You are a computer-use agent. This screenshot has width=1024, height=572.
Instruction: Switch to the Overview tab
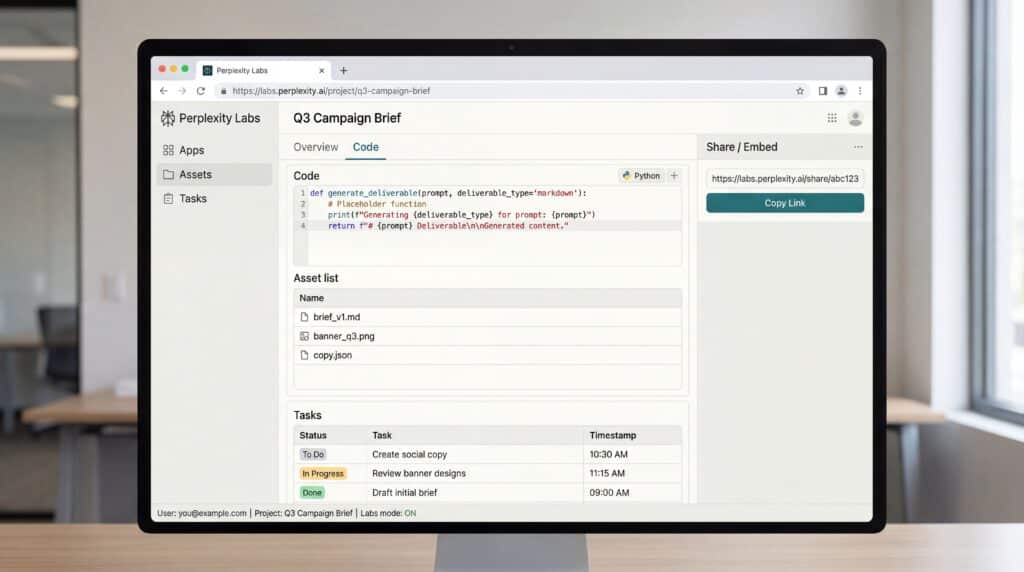click(x=315, y=147)
